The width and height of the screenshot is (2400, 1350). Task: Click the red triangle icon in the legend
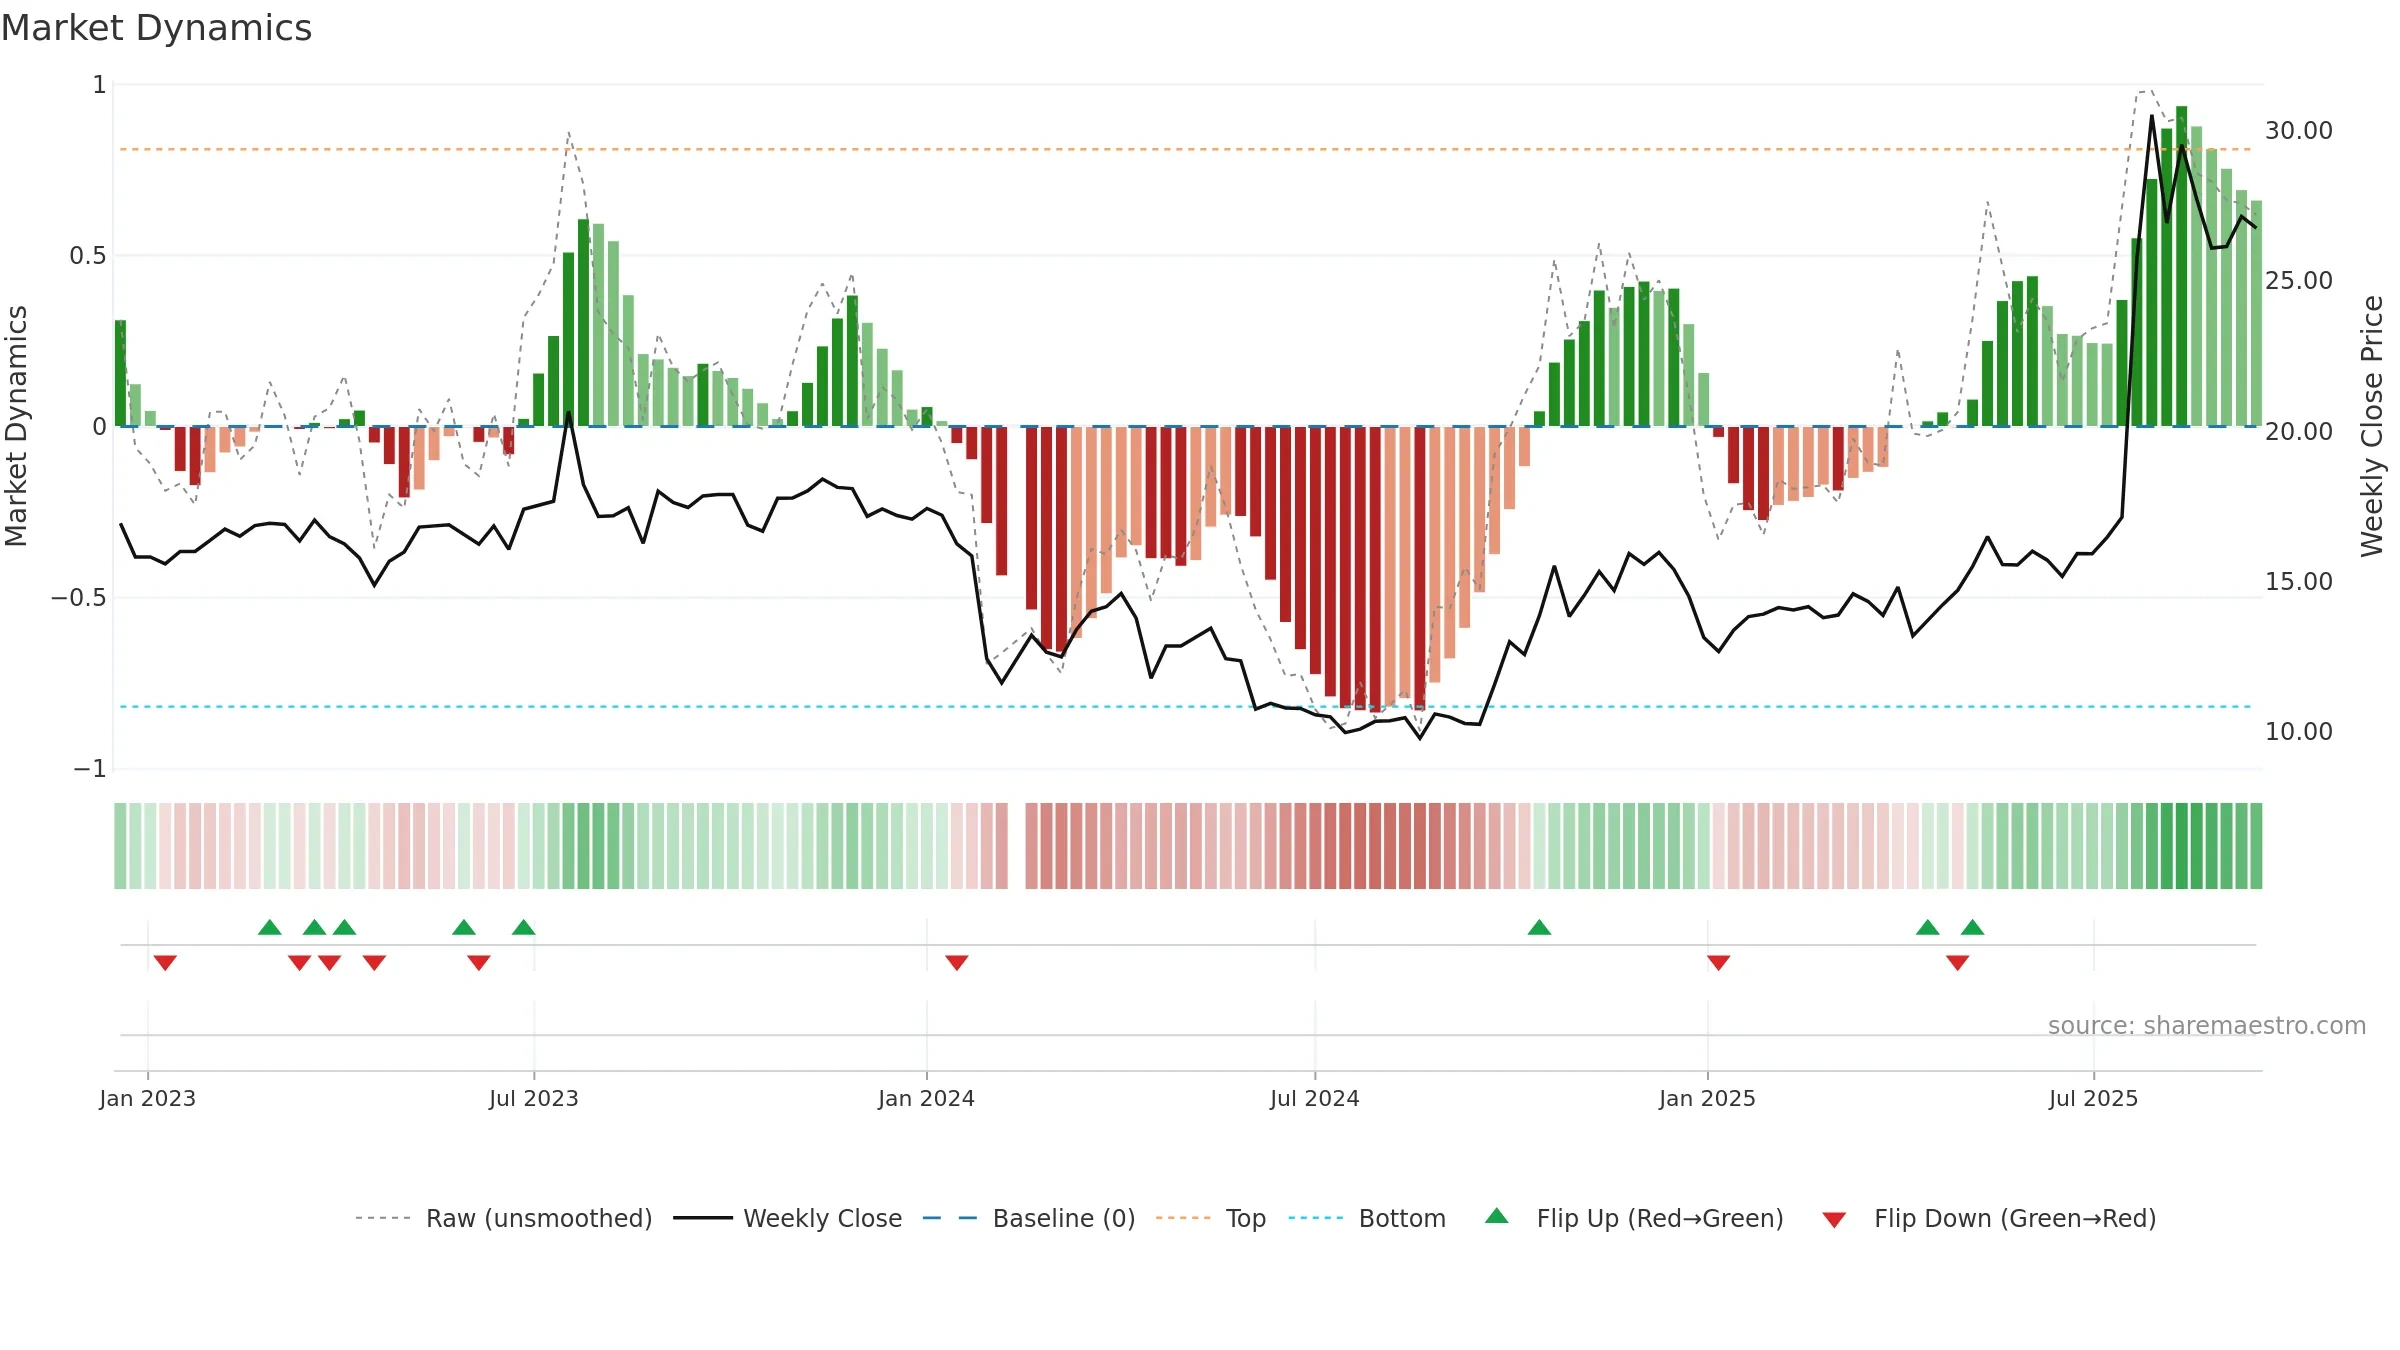(x=1834, y=1220)
